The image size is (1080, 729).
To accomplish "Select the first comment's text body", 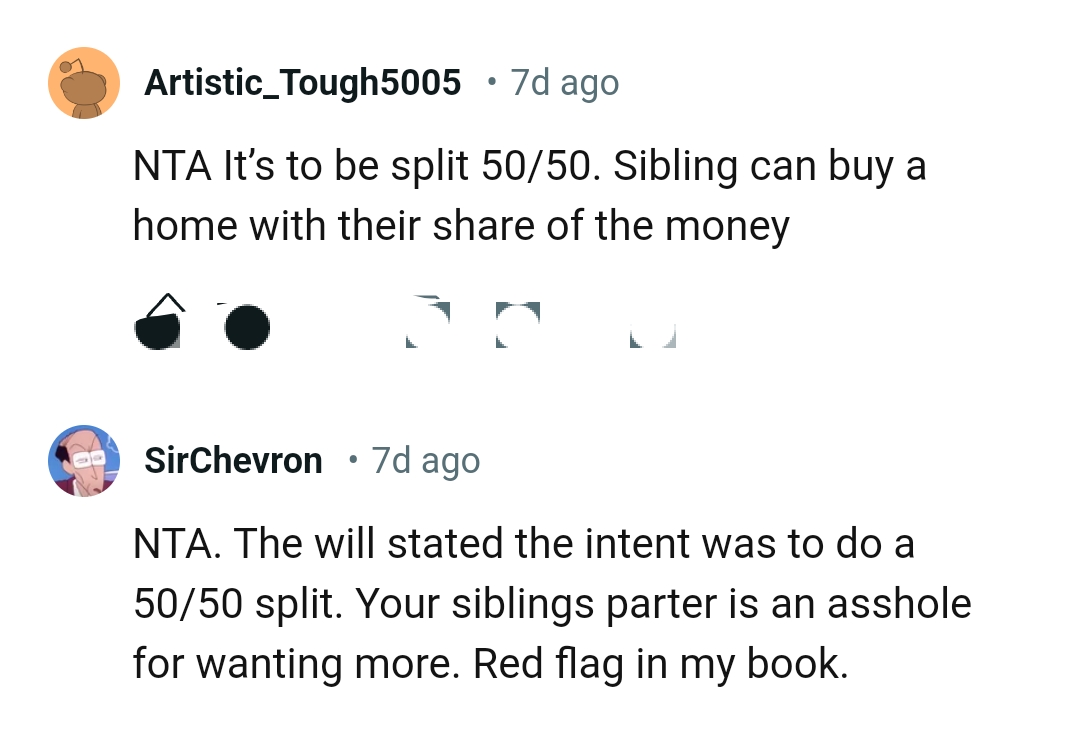I will click(529, 195).
